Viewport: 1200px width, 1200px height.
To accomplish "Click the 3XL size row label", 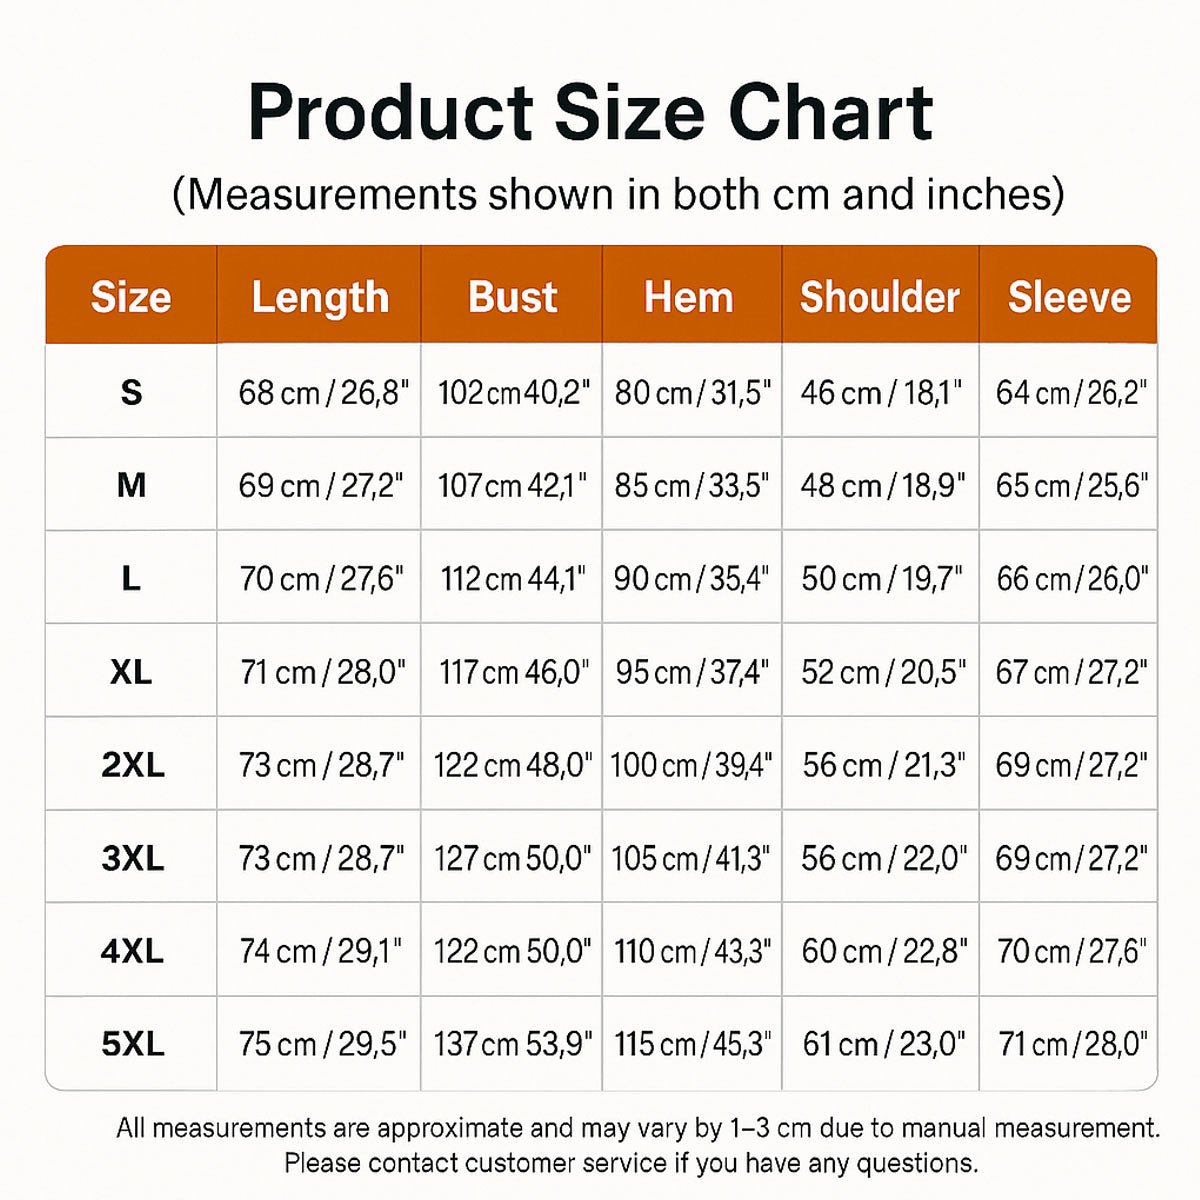I will tap(132, 858).
